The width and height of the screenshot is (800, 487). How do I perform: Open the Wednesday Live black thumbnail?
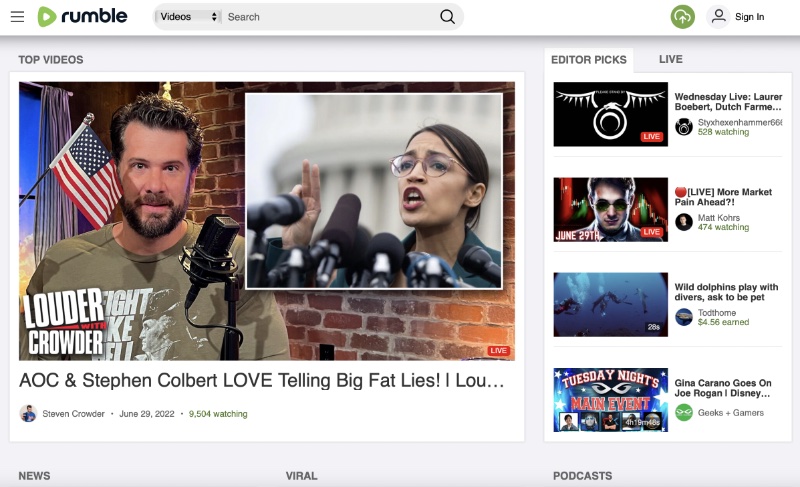[611, 114]
